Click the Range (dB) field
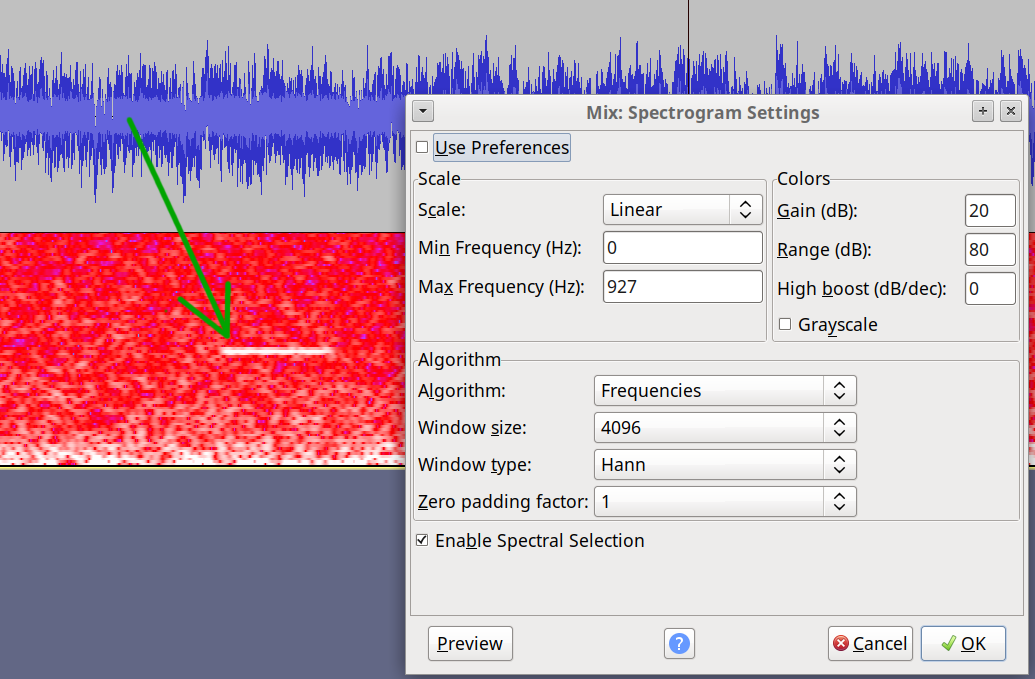The image size is (1035, 679). pos(989,249)
